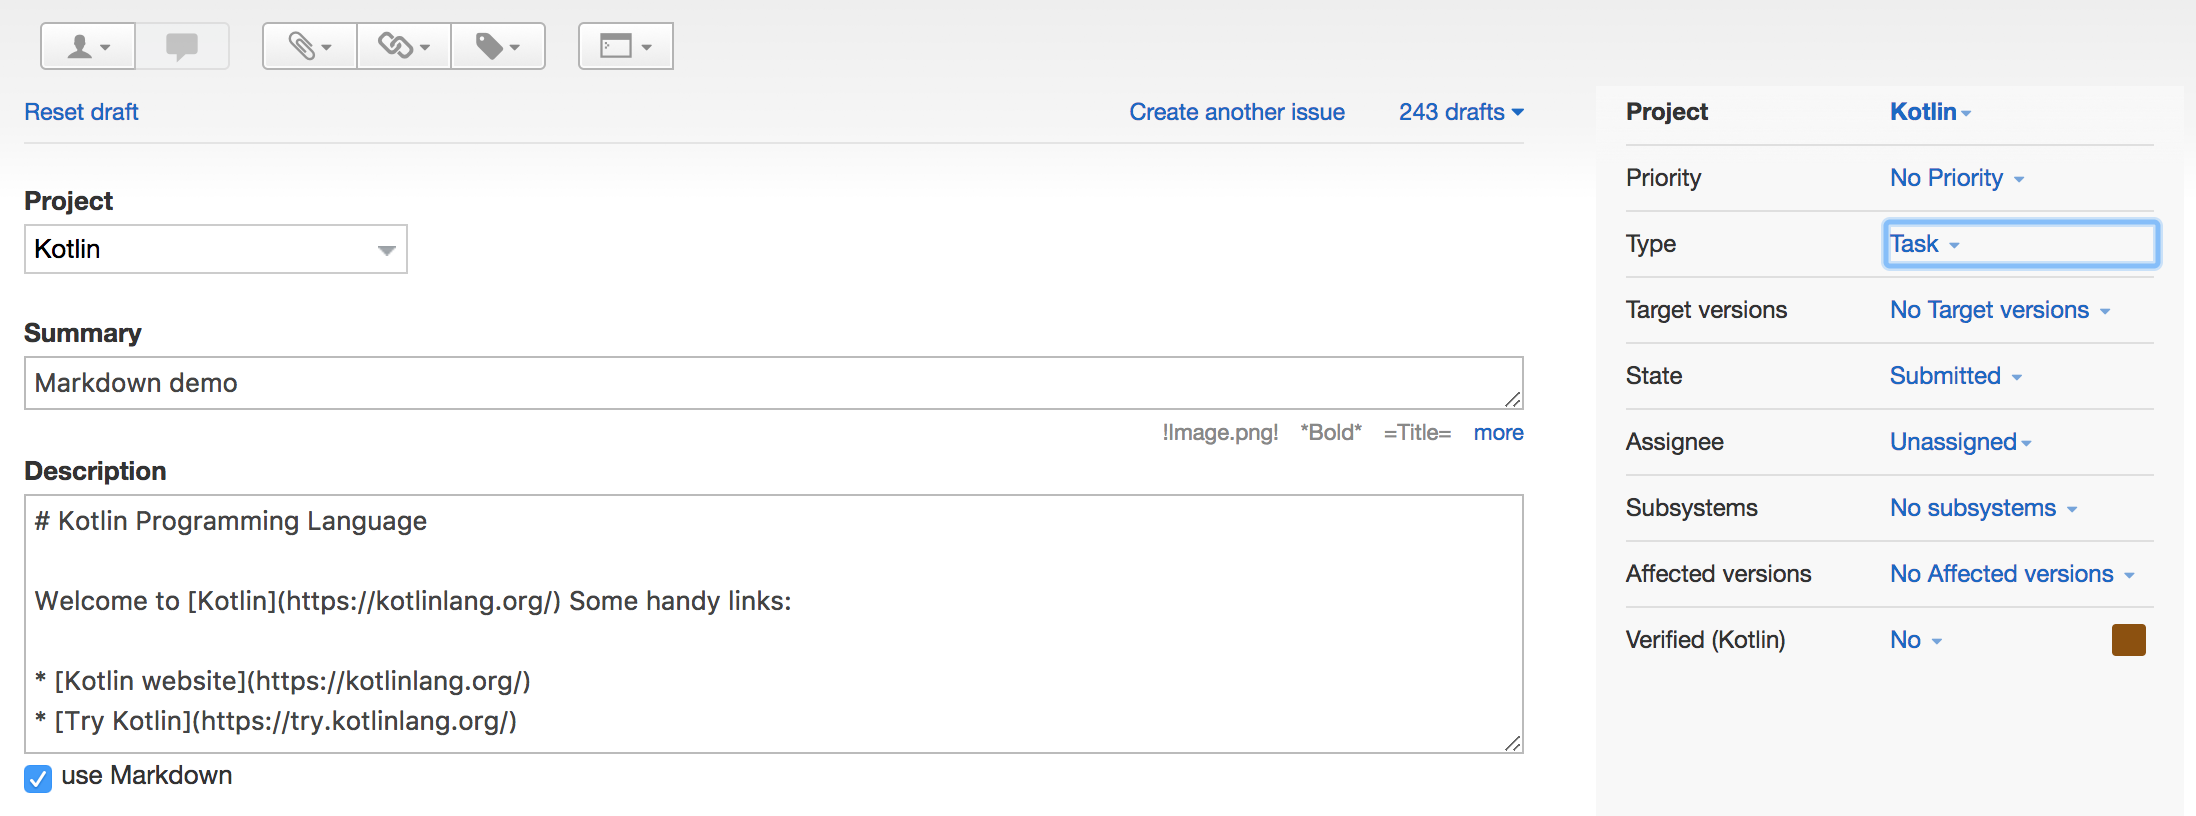Click the comment speech bubble icon
Image resolution: width=2196 pixels, height=816 pixels.
(x=182, y=46)
